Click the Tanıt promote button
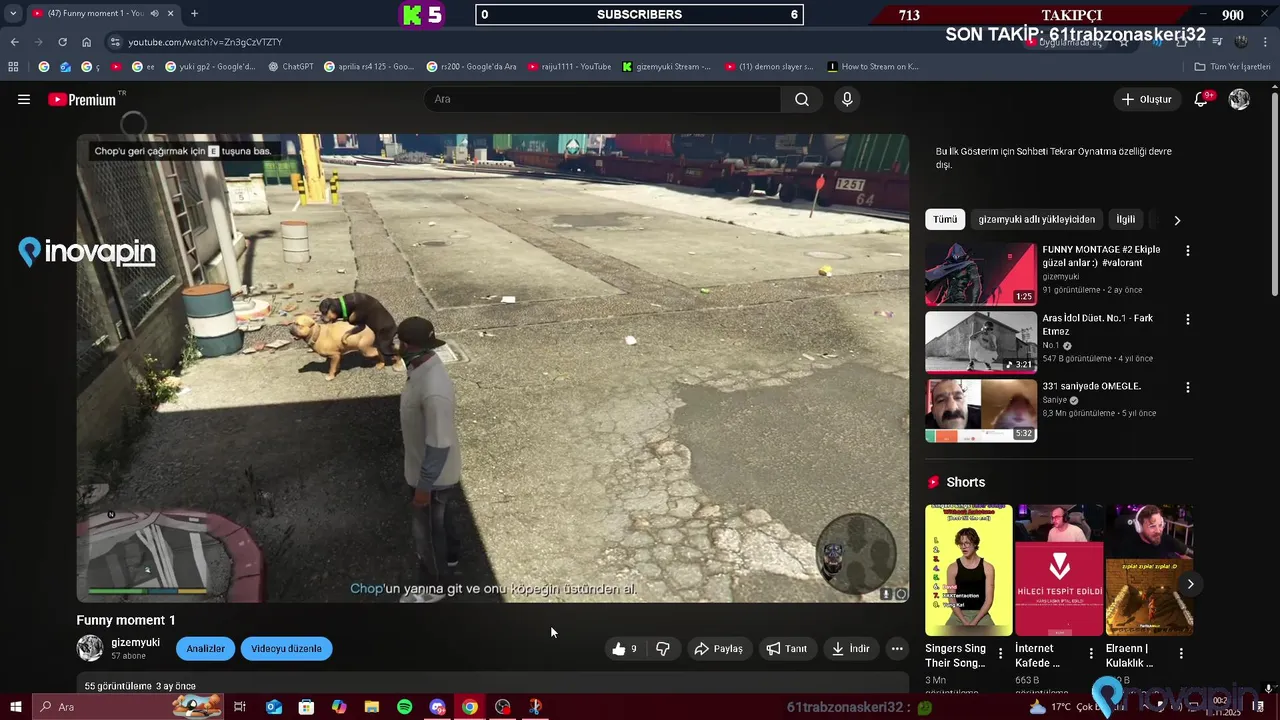 click(x=787, y=649)
